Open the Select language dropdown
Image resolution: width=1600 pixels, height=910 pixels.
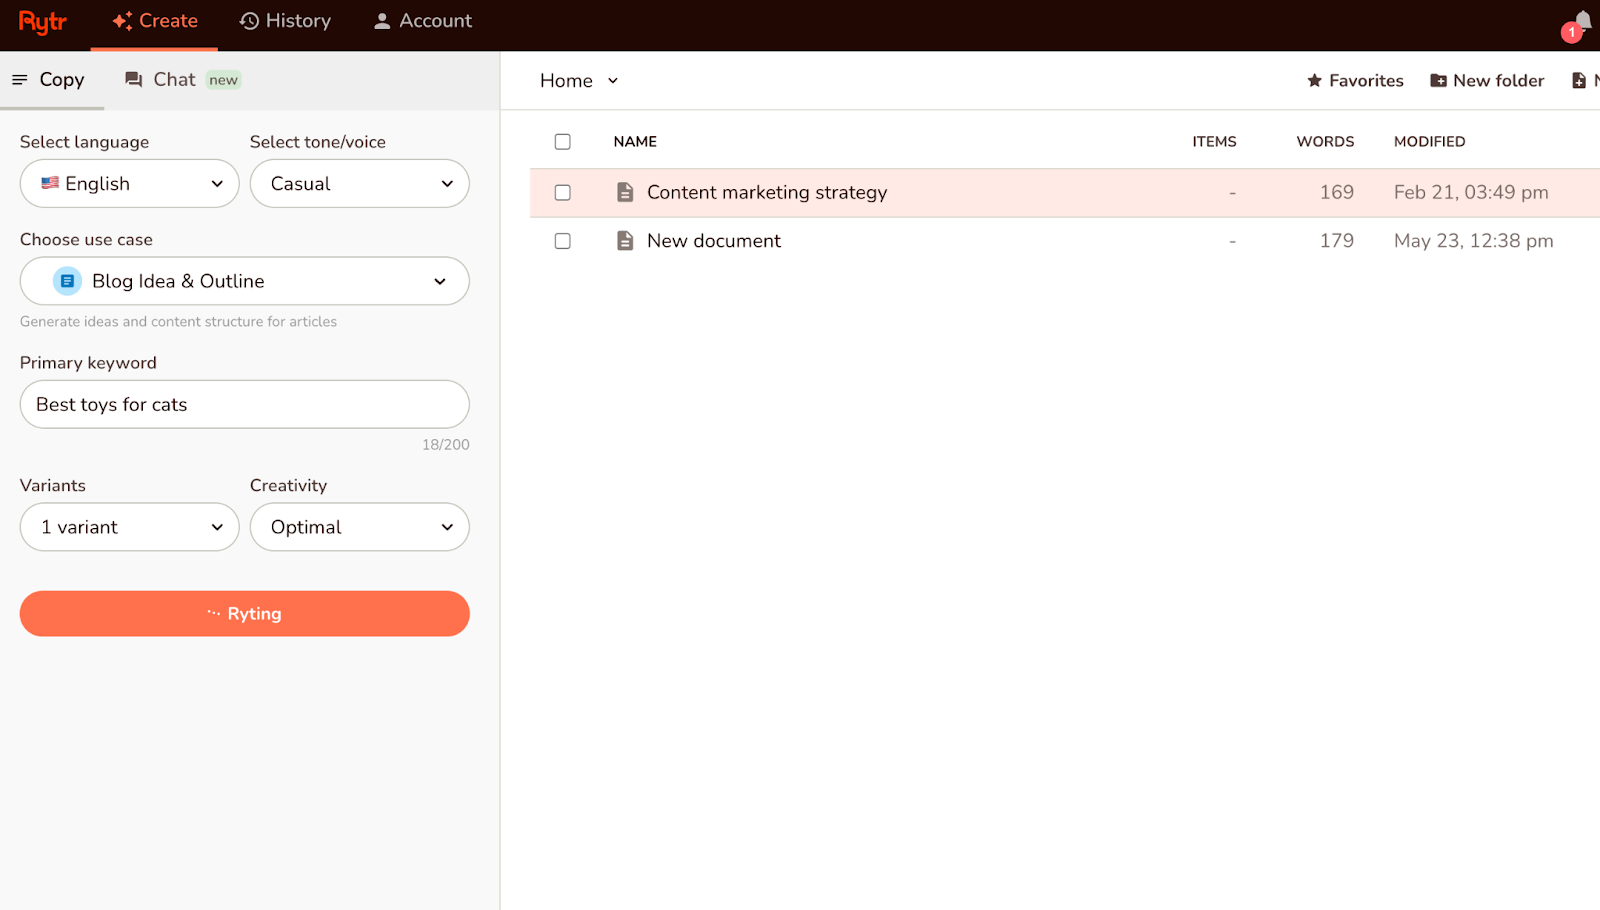pyautogui.click(x=129, y=183)
